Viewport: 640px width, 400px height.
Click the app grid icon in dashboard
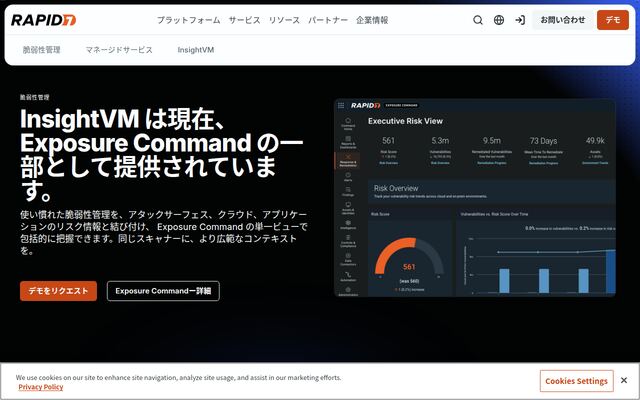[x=341, y=105]
